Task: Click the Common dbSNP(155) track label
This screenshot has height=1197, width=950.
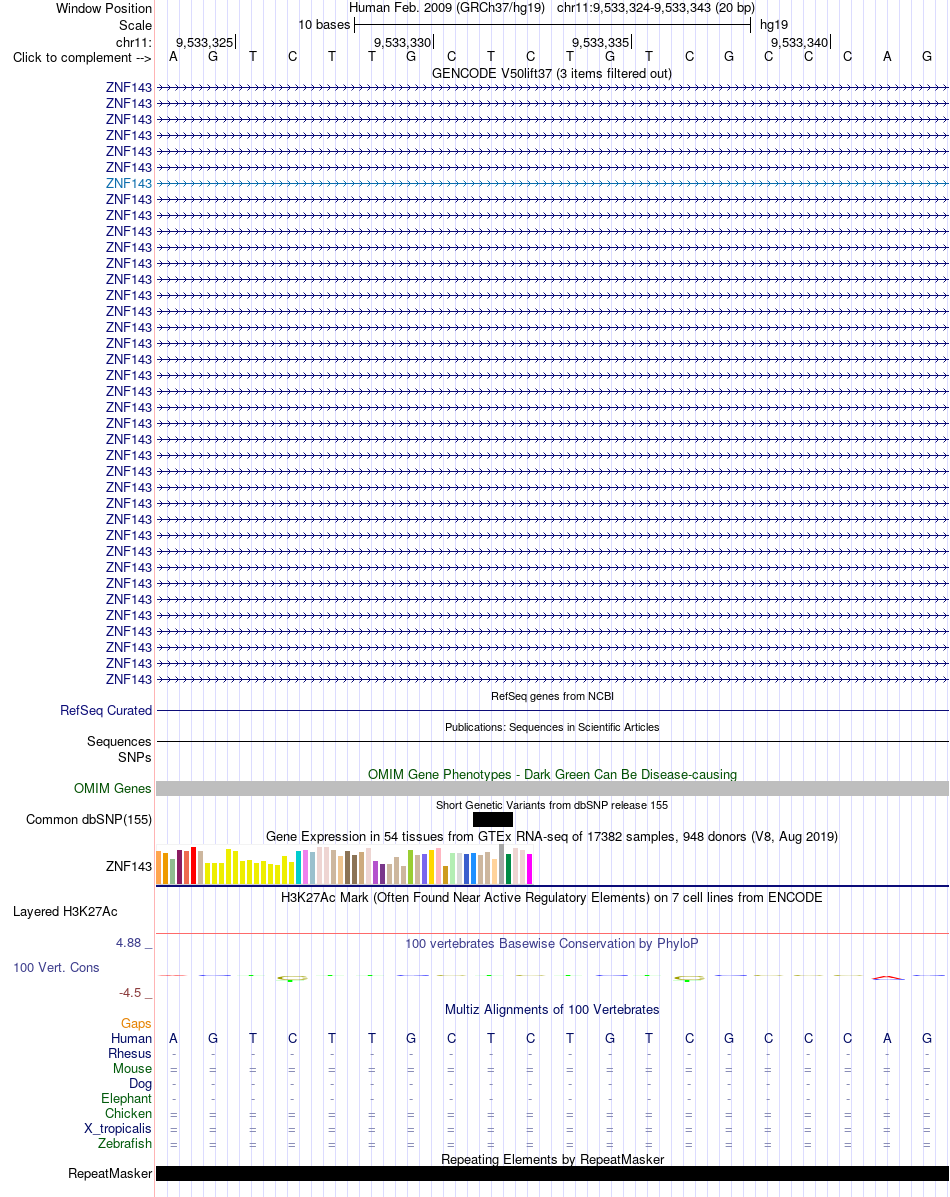Action: [89, 819]
